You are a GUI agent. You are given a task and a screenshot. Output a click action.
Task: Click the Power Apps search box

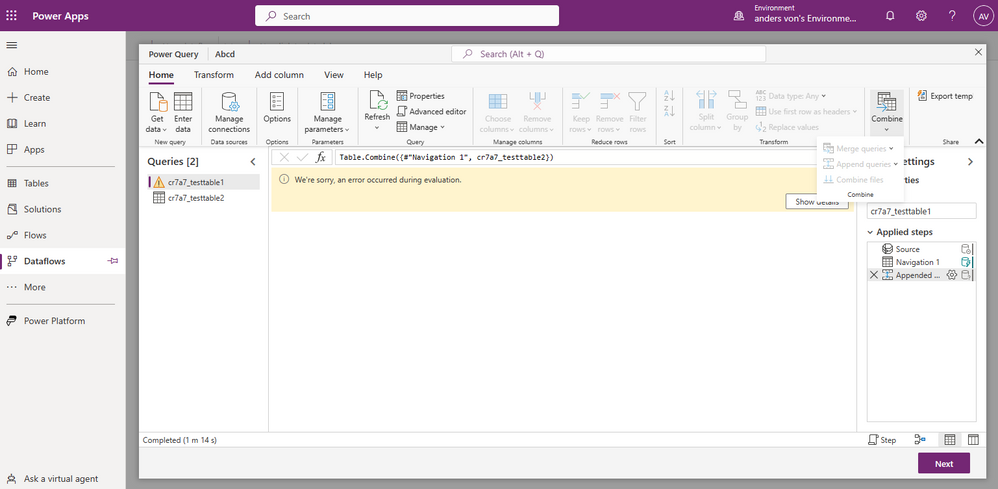[x=407, y=16]
